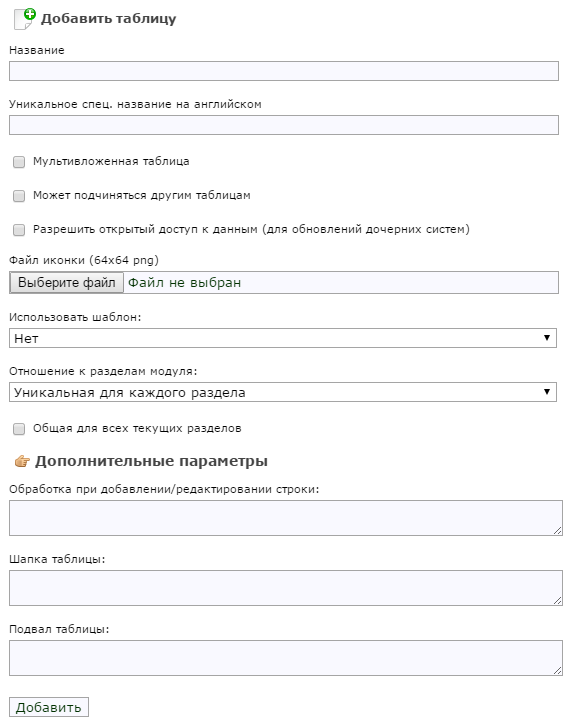Select the Шапка таблицы text area
The width and height of the screenshot is (572, 725).
[x=286, y=588]
